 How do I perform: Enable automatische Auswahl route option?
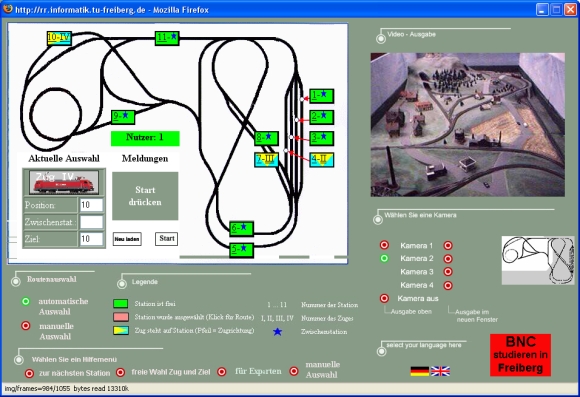click(26, 302)
